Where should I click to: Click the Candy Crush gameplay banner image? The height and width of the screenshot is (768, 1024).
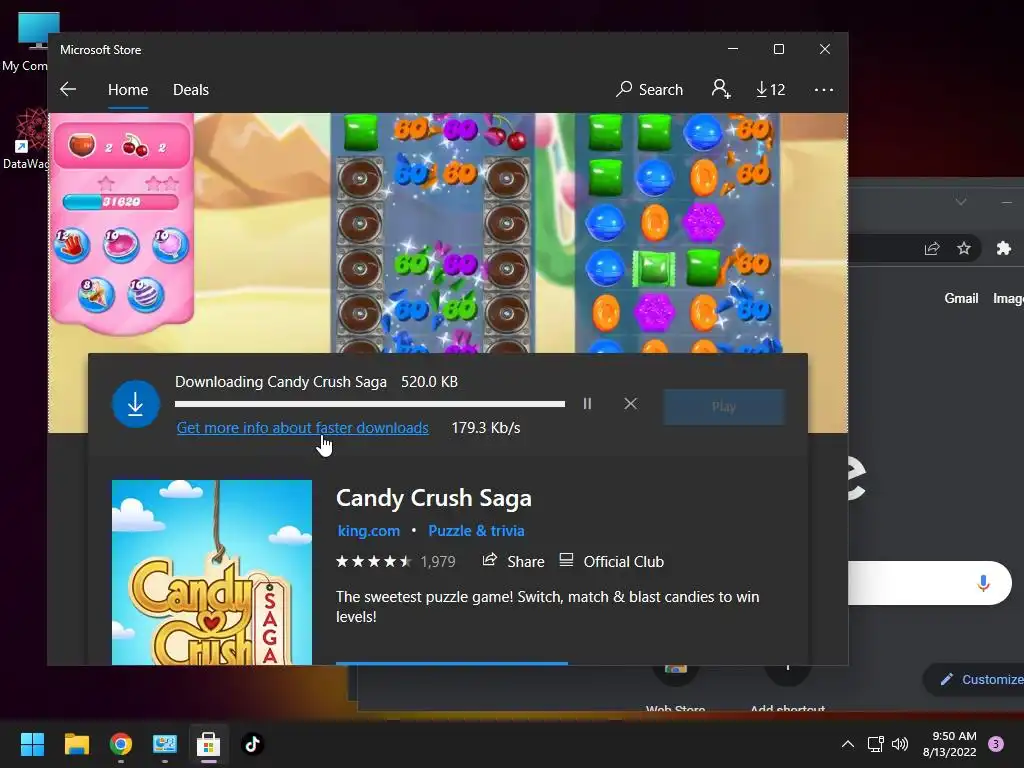(448, 233)
